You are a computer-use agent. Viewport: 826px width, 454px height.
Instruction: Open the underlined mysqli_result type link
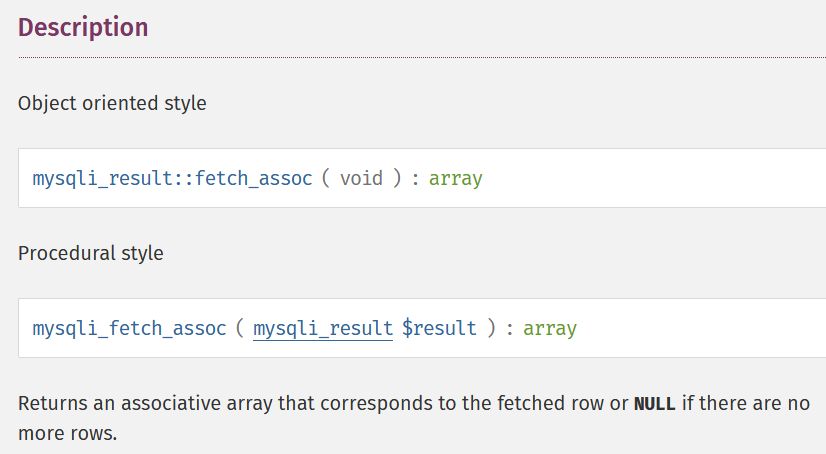(323, 328)
